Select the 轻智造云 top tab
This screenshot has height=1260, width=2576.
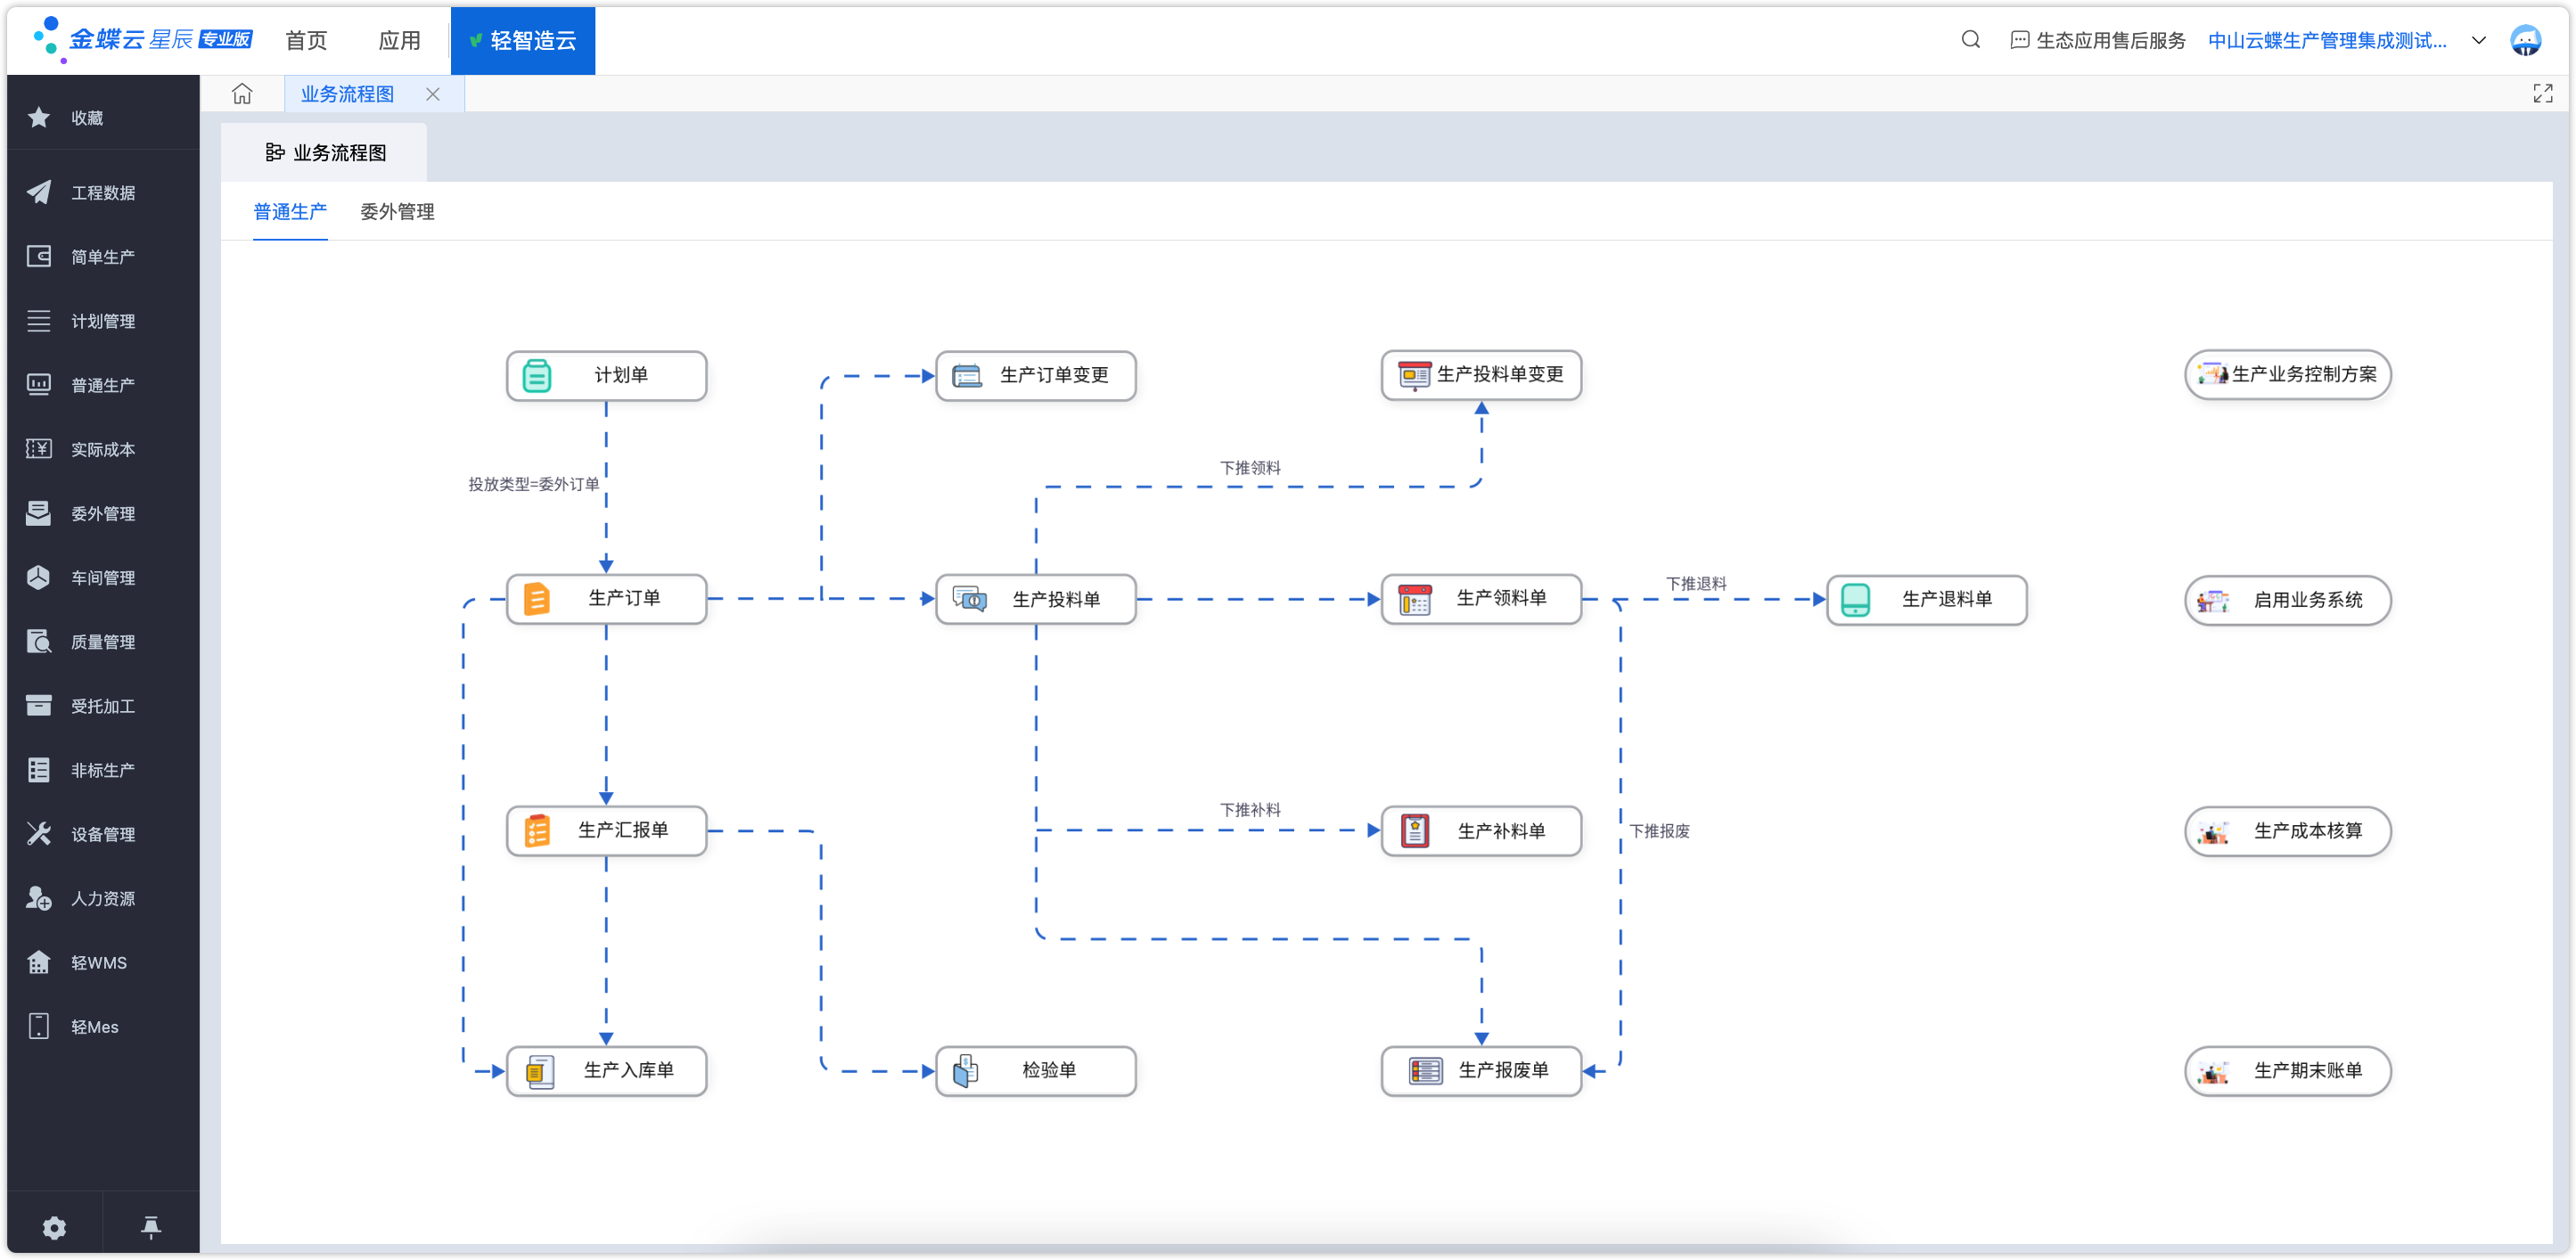(522, 40)
